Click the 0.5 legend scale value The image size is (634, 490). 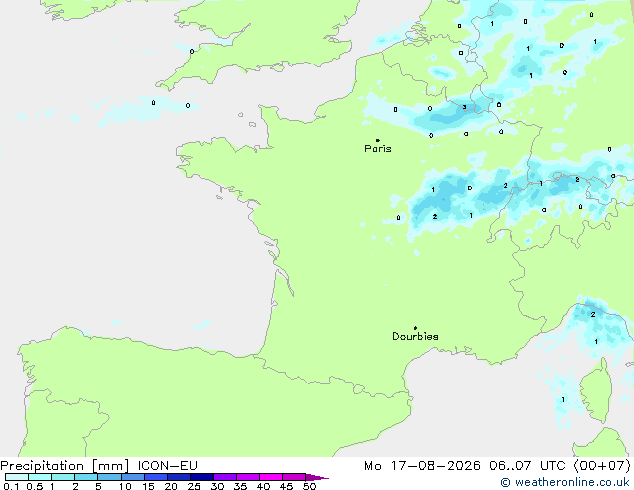(x=34, y=486)
